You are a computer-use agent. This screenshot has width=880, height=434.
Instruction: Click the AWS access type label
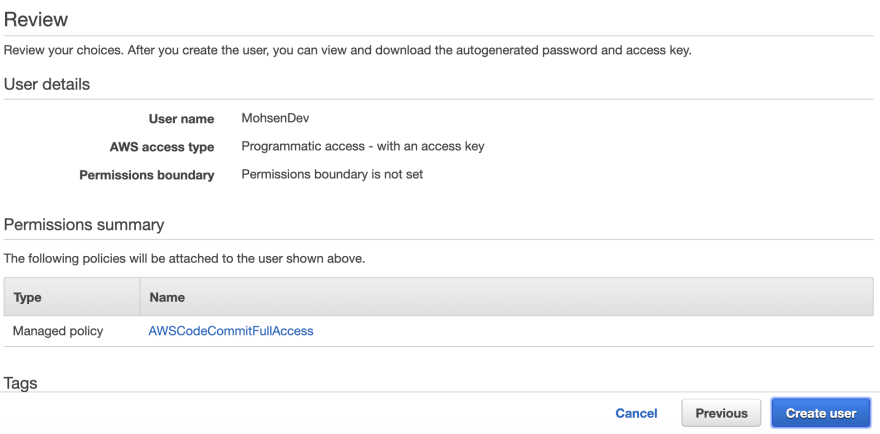pos(162,147)
